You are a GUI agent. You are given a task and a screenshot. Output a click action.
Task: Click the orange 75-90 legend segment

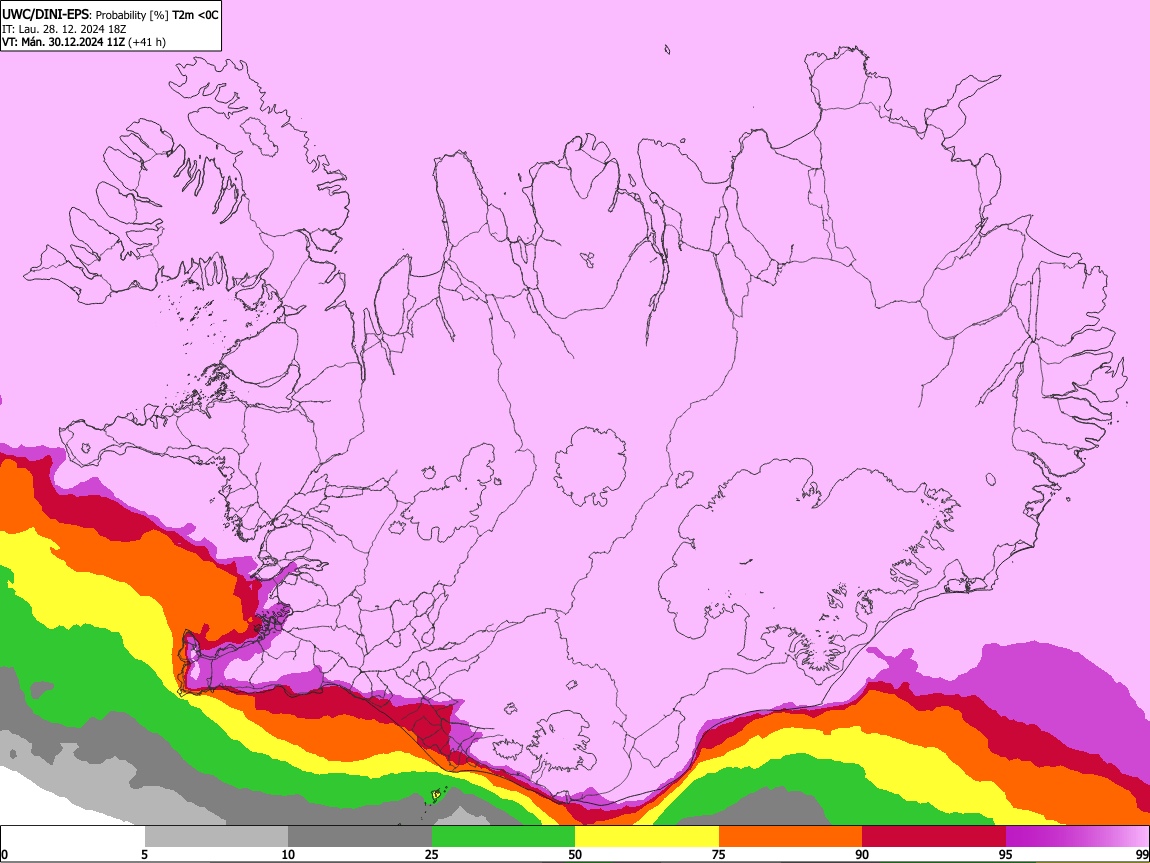pos(790,837)
